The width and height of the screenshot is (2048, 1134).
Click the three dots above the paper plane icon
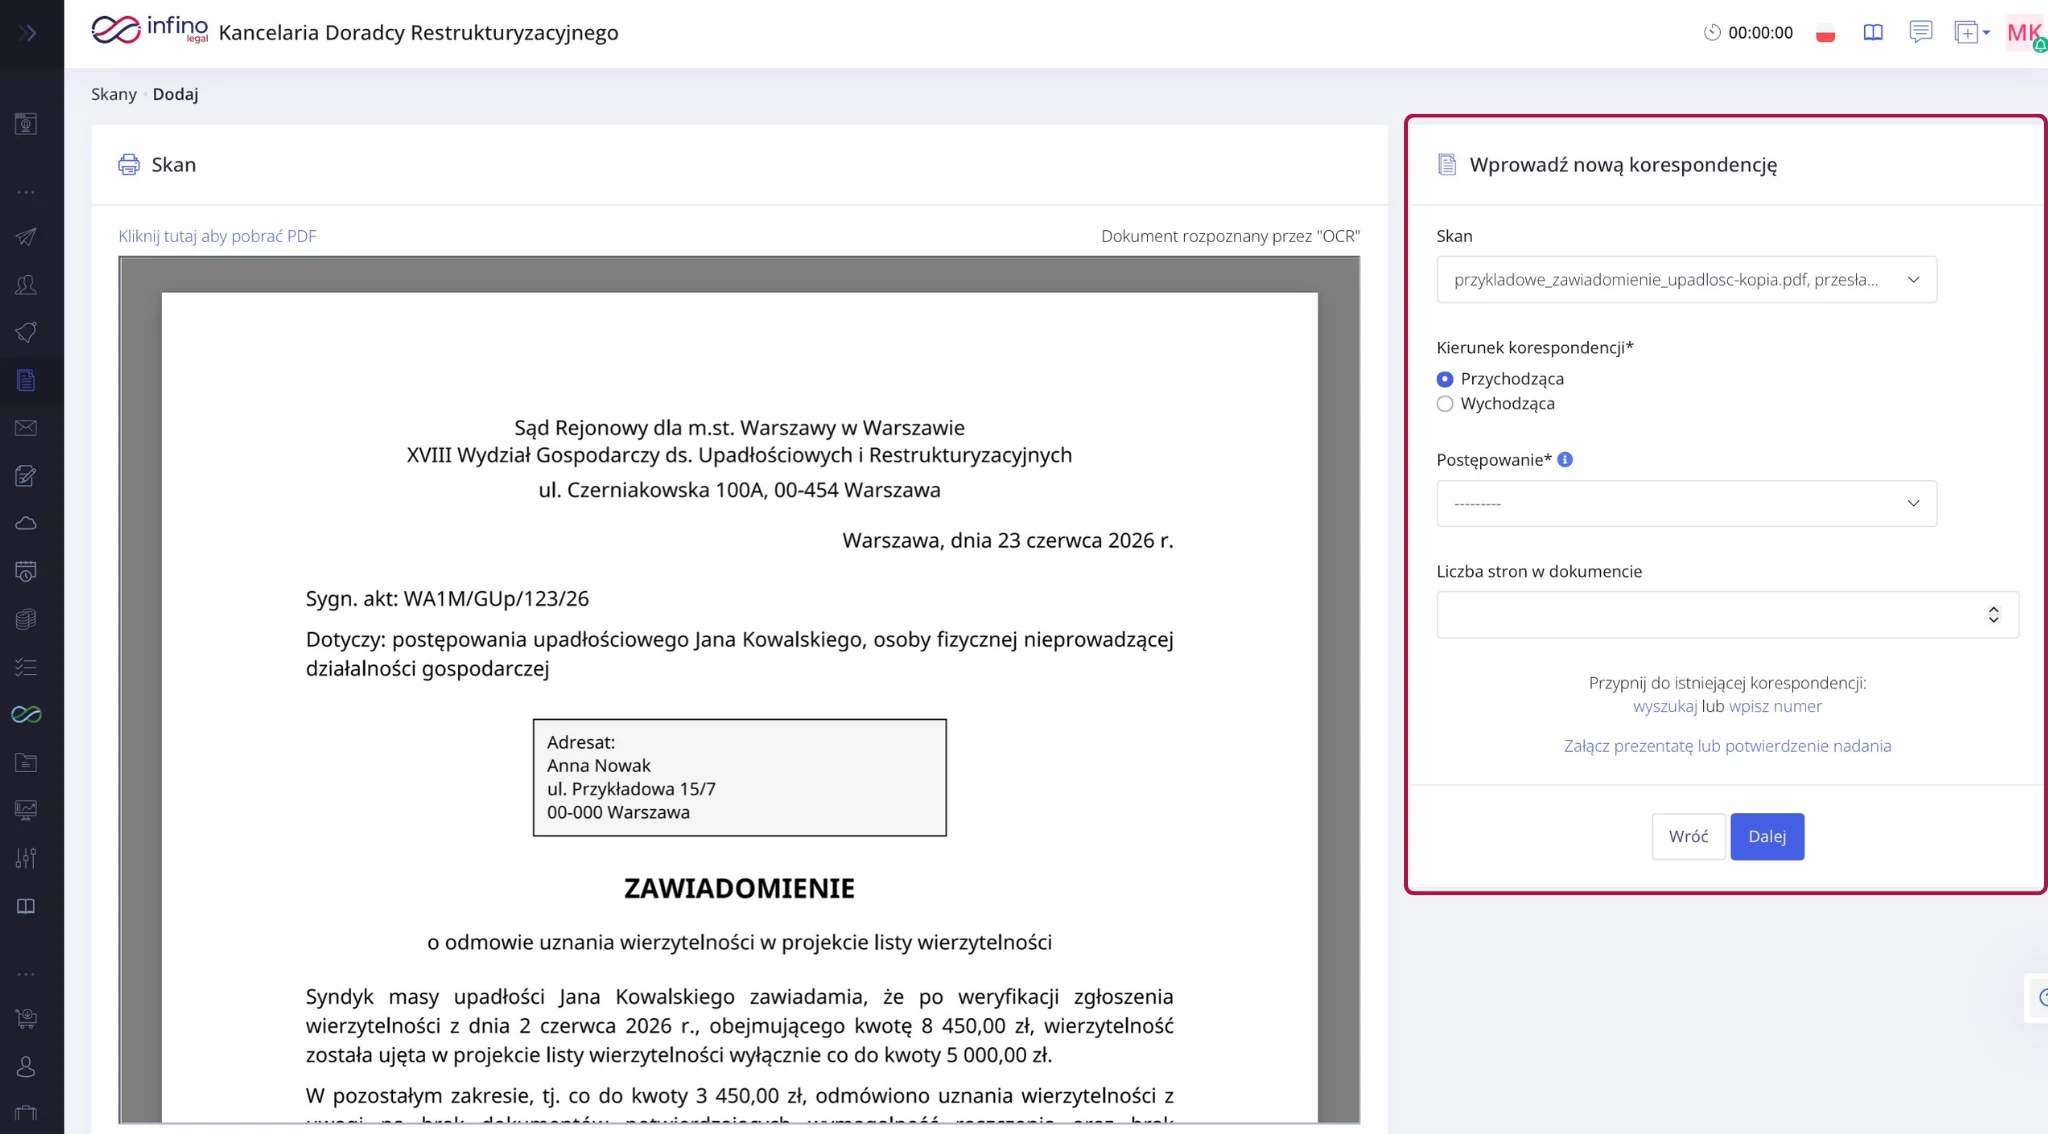click(26, 192)
